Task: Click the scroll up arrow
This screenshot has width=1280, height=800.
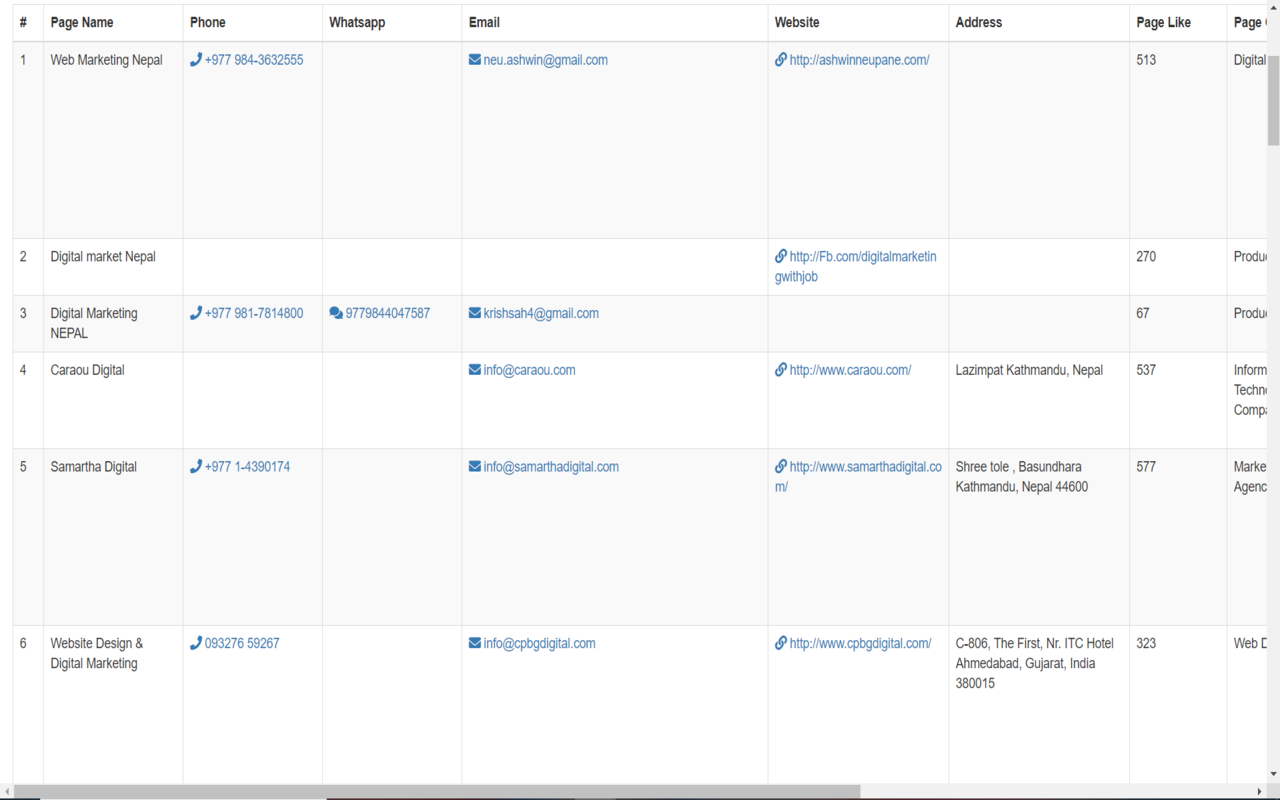Action: (x=1273, y=8)
